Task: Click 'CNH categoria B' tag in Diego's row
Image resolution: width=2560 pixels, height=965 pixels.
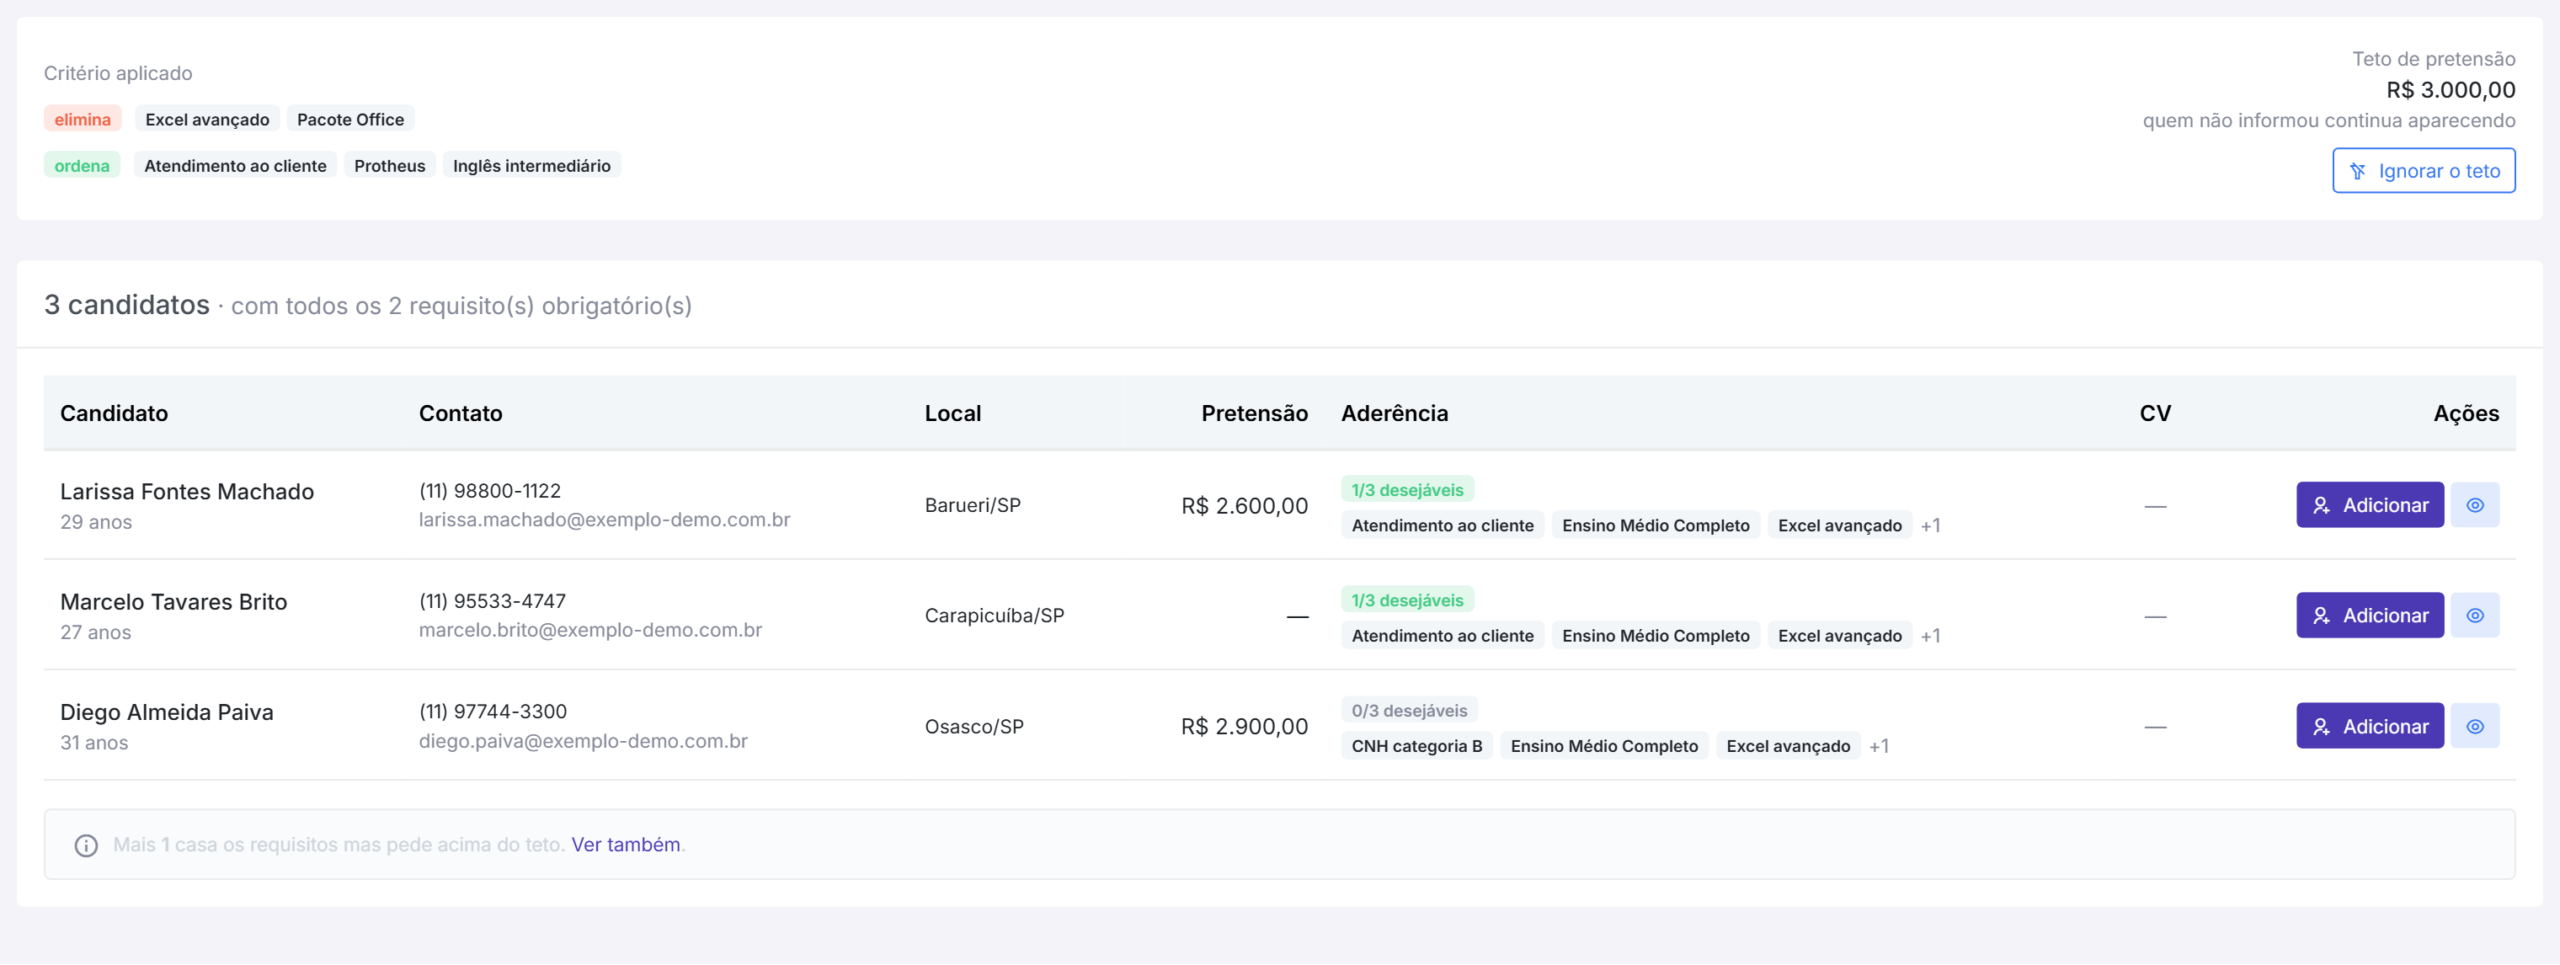Action: point(1417,746)
